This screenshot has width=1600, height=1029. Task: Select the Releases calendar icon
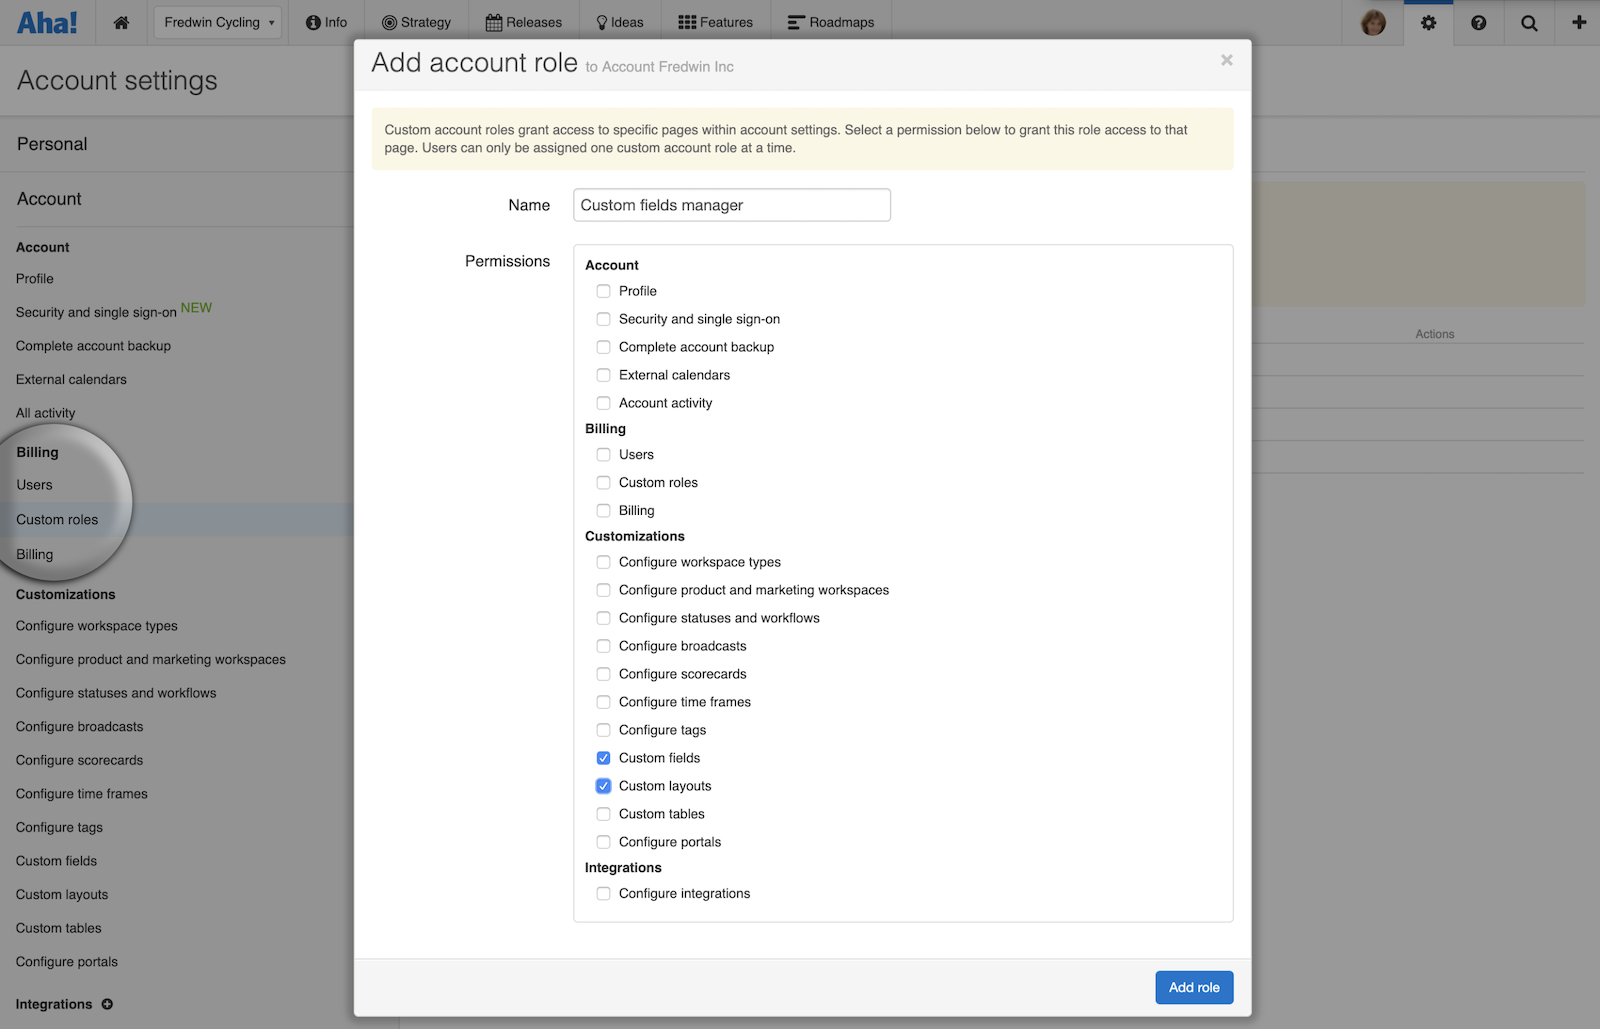pos(490,21)
